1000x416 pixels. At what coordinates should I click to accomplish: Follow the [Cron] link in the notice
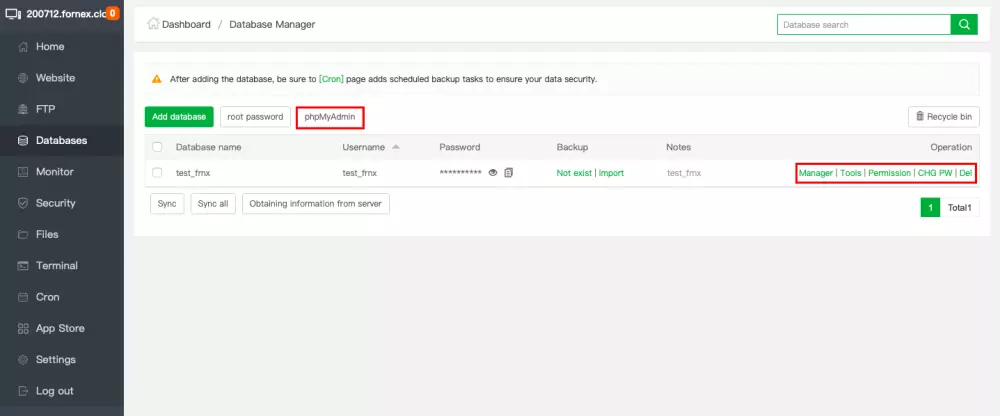pos(331,80)
